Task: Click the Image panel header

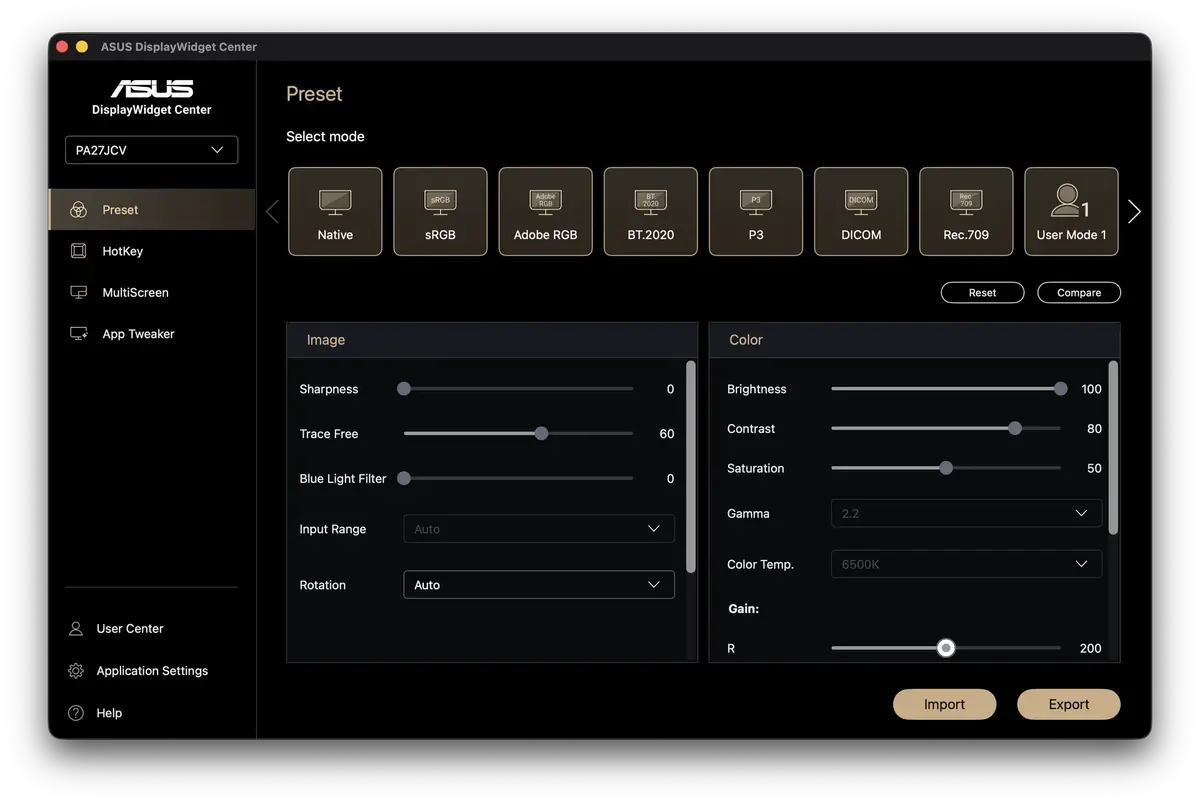Action: click(492, 340)
